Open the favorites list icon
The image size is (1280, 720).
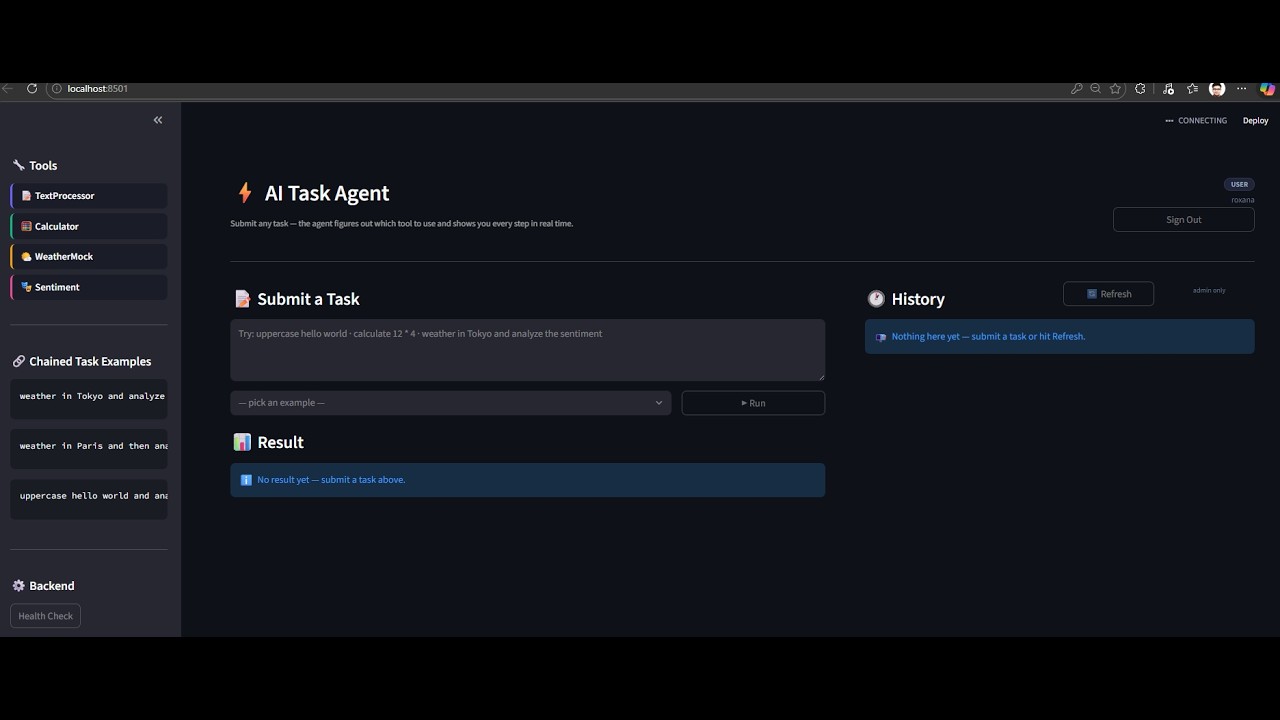coord(1192,89)
